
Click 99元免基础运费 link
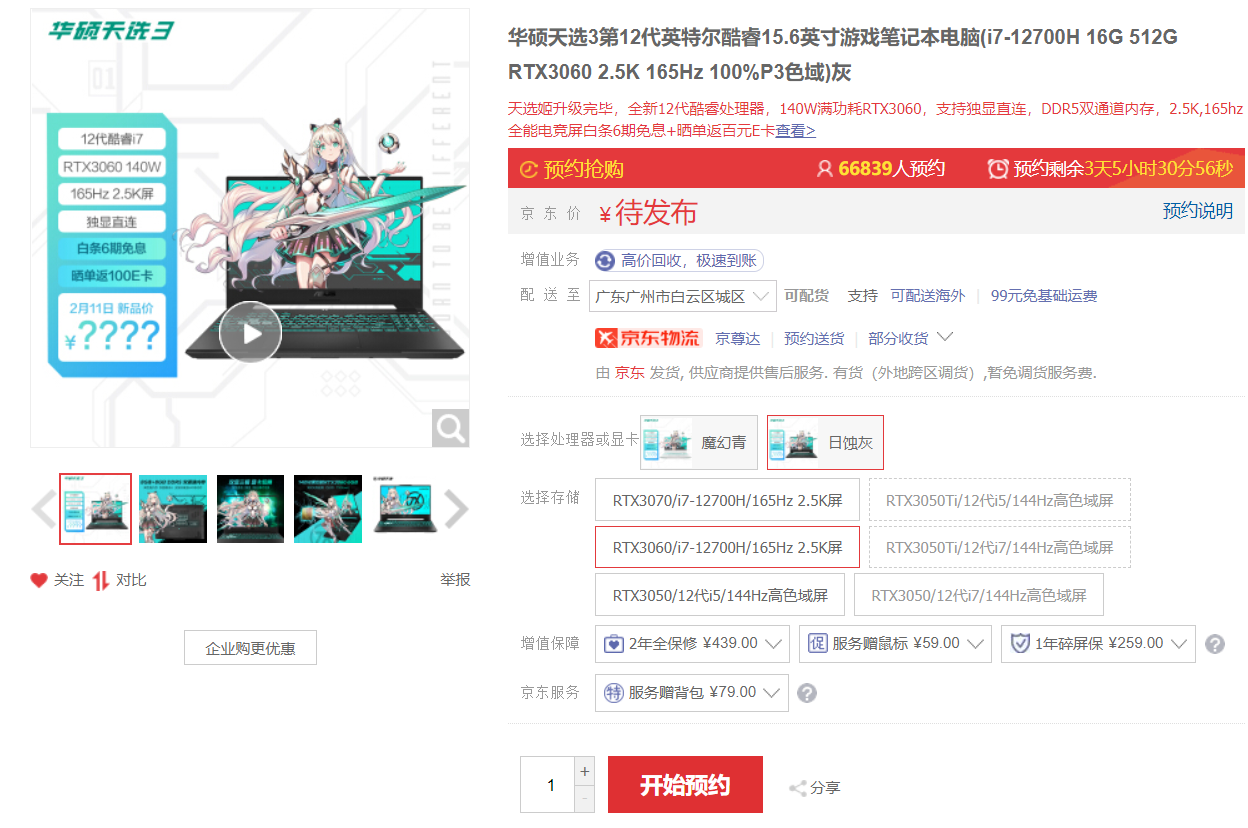(1044, 296)
